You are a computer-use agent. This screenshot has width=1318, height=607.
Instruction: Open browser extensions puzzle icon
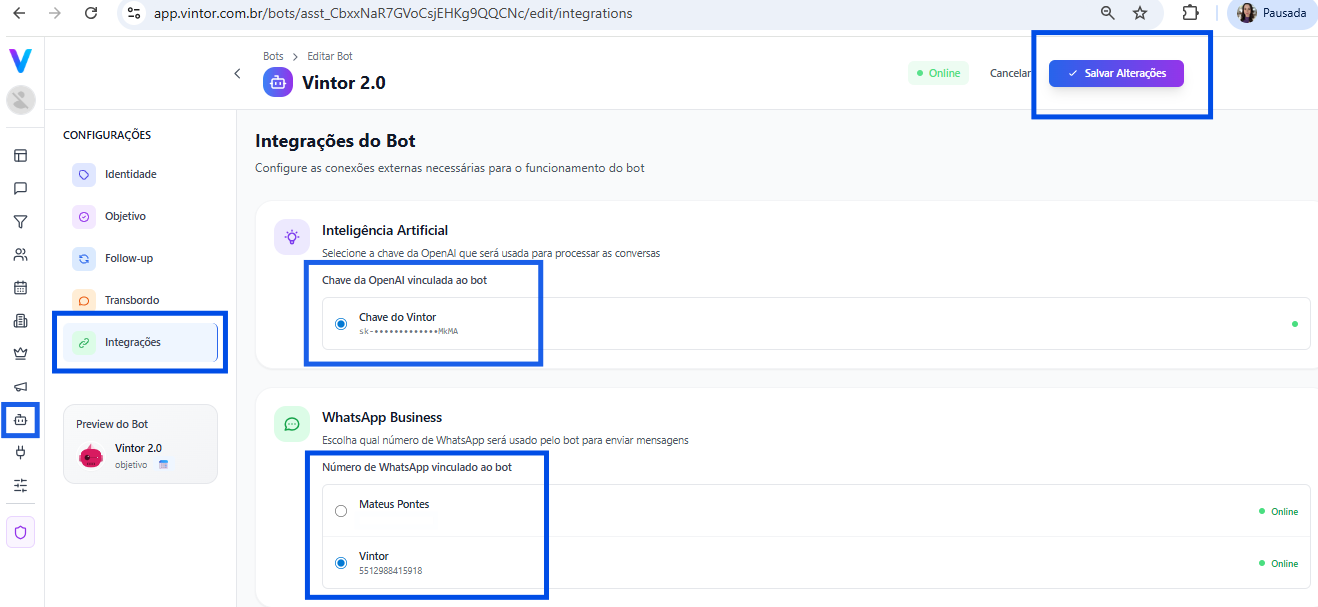[x=1190, y=13]
